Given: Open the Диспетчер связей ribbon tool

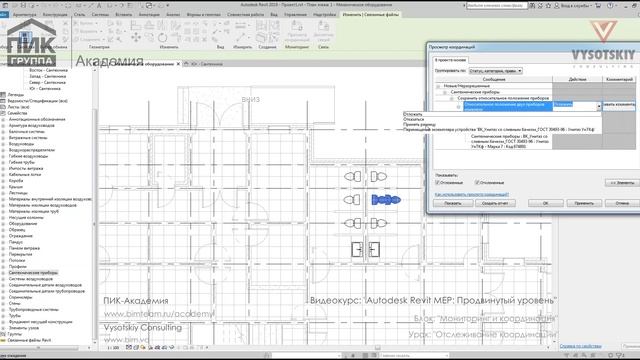Looking at the screenshot, I should [x=323, y=31].
